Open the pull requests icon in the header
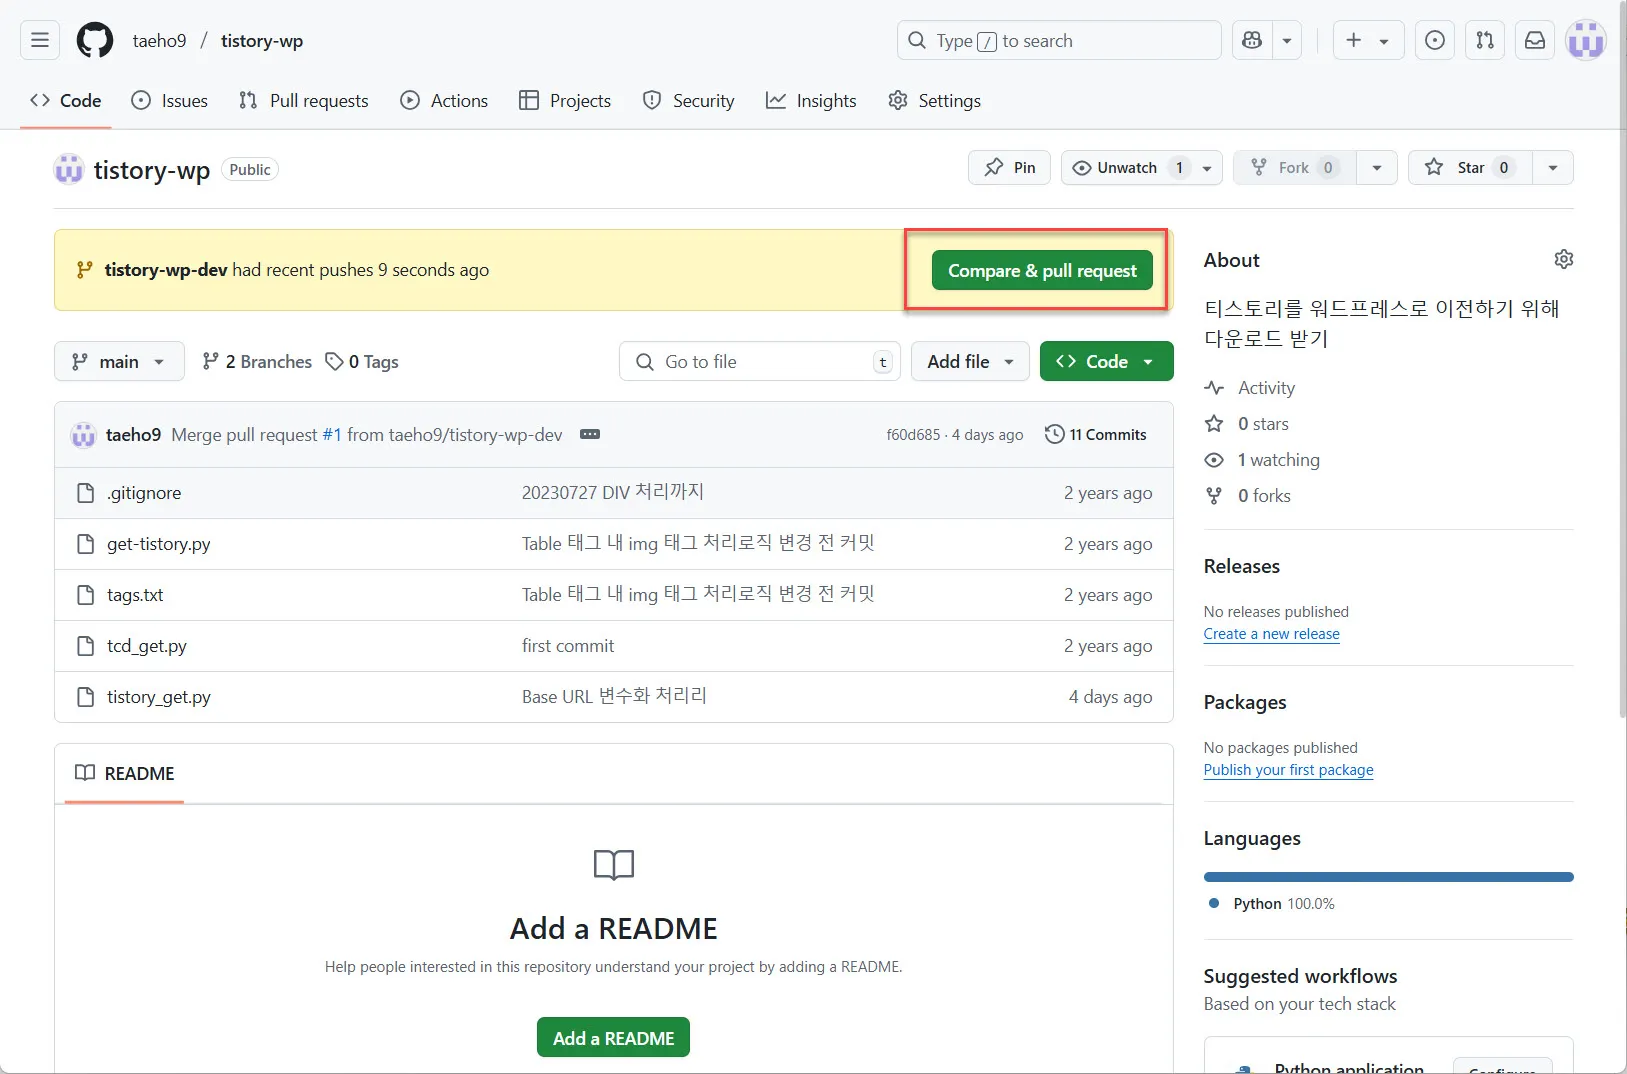1627x1074 pixels. tap(1485, 40)
